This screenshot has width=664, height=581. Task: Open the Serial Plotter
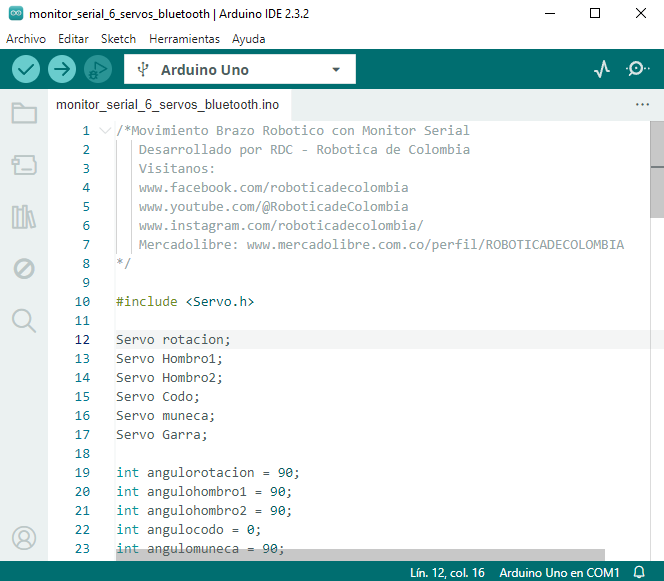601,69
